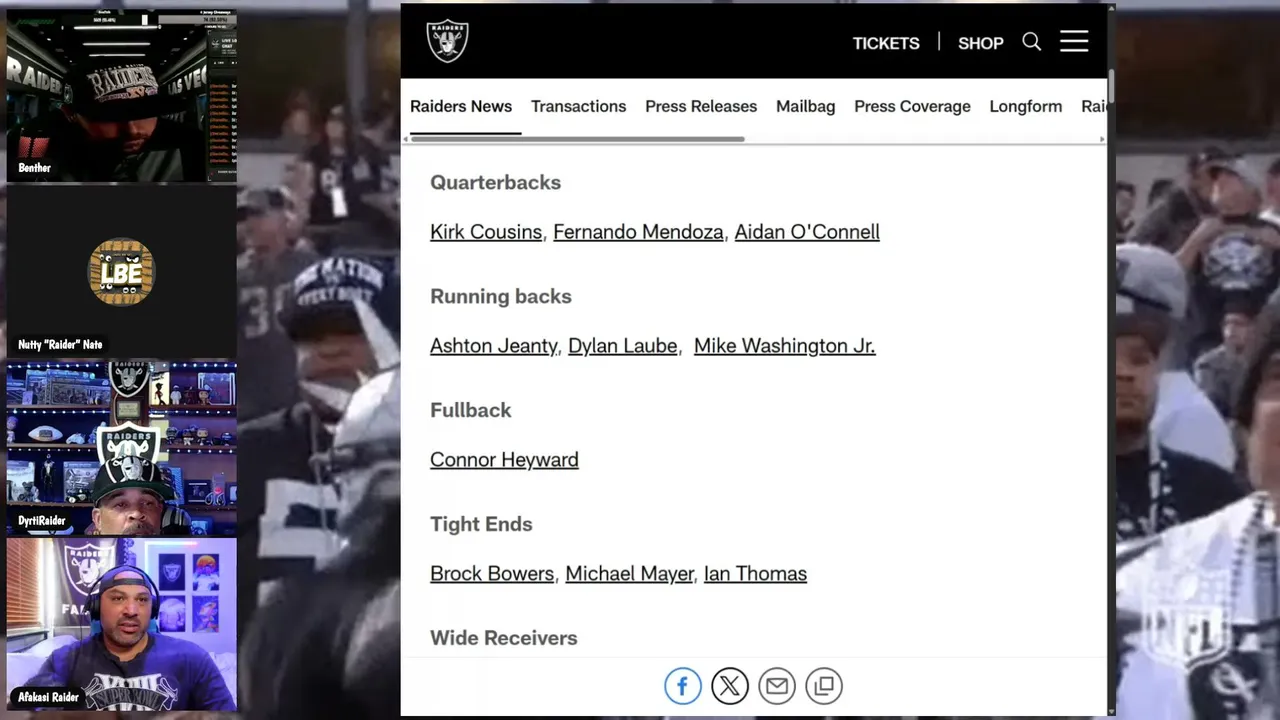This screenshot has height=720, width=1280.
Task: Click the Quarterbacks heading
Action: click(x=496, y=183)
